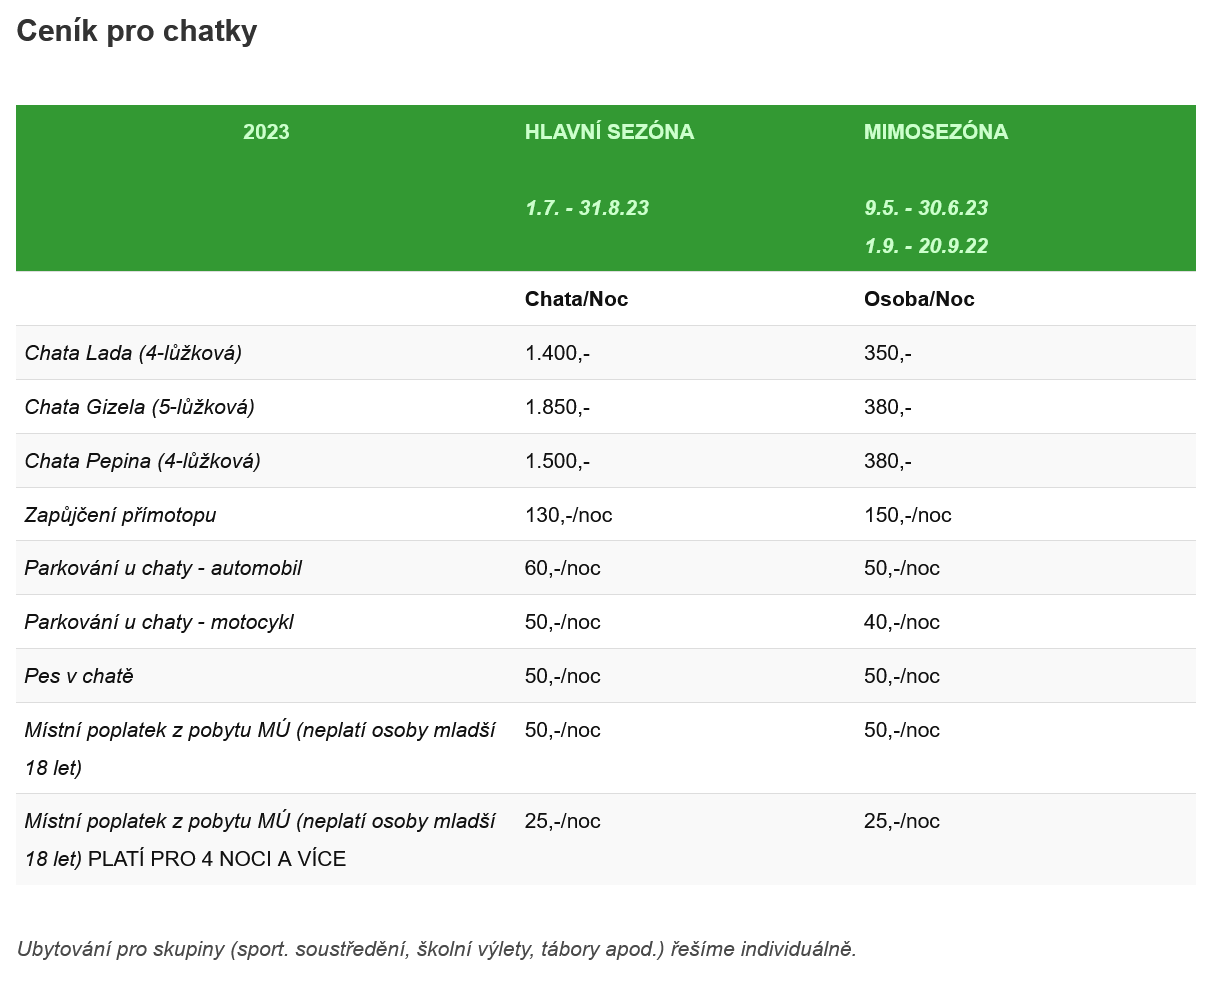This screenshot has height=984, width=1209.
Task: Click the Pes v chatě row label
Action: (79, 676)
